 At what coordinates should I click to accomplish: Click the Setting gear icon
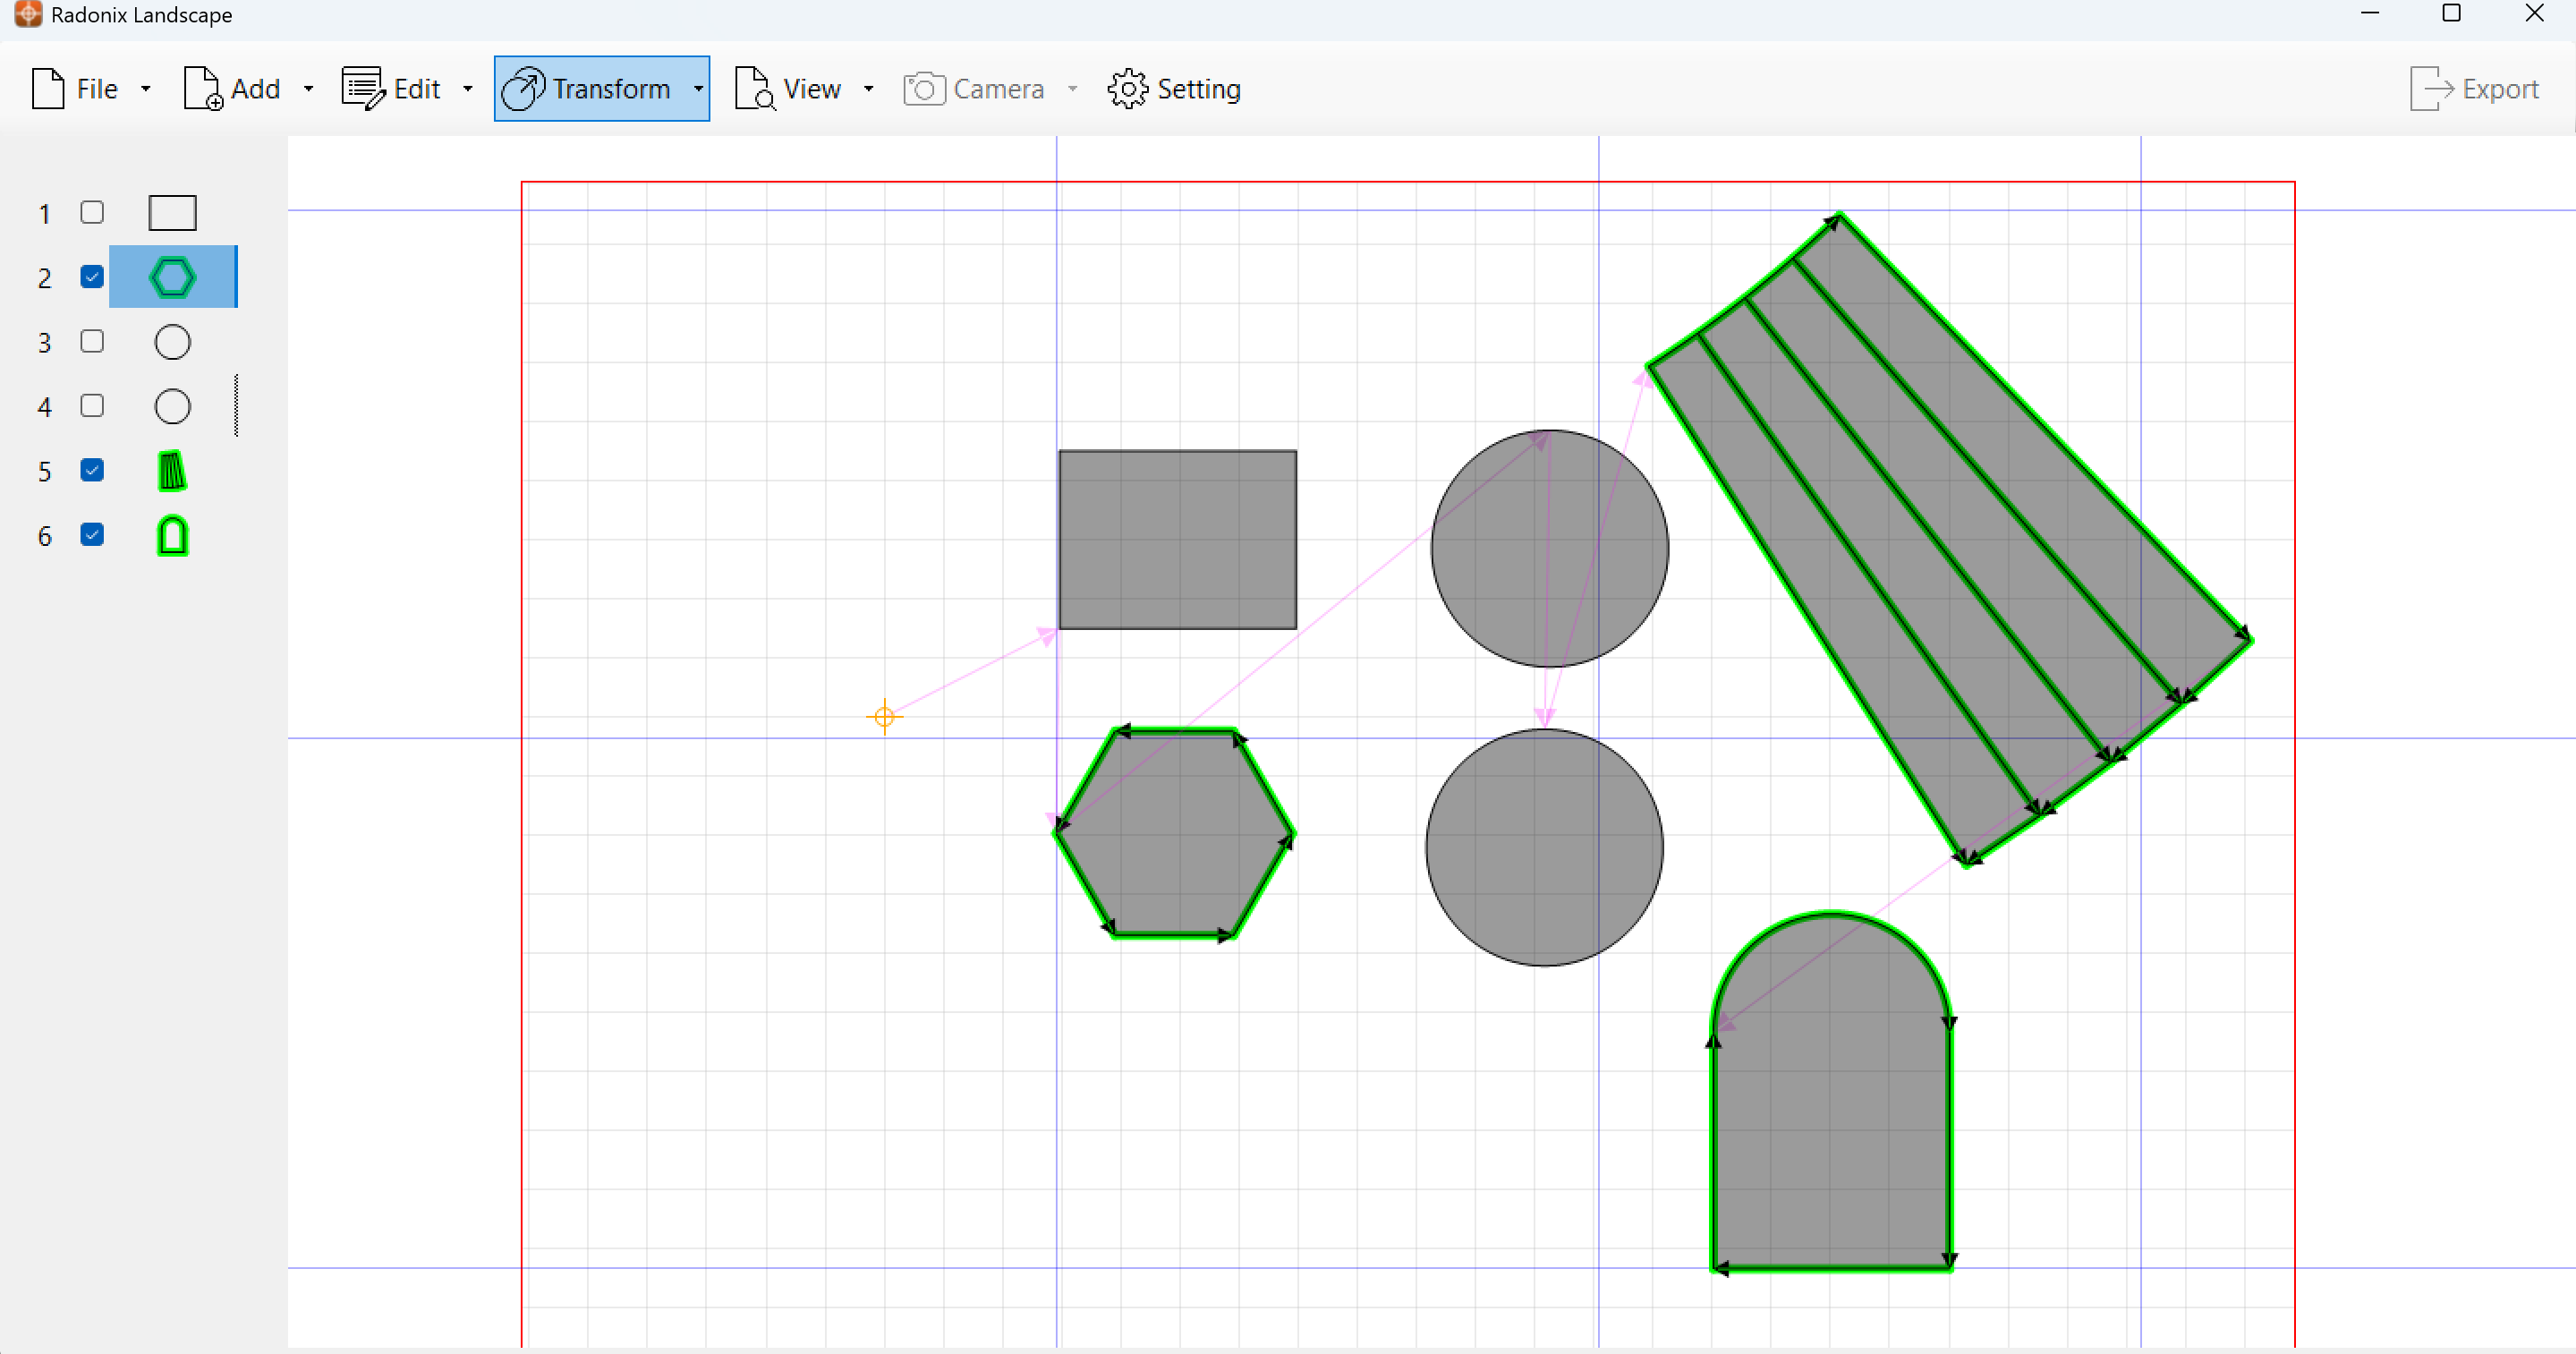1128,89
